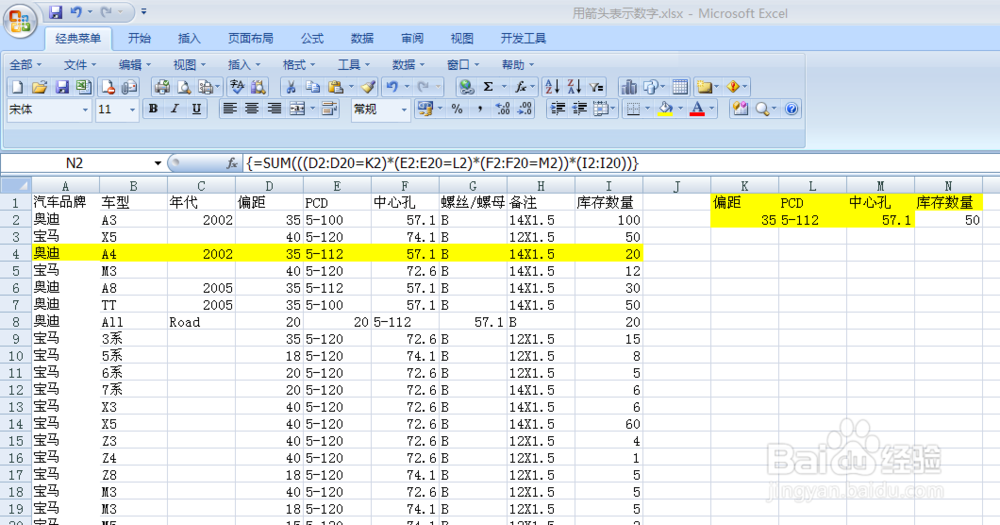Image resolution: width=1000 pixels, height=525 pixels.
Task: Click the blue help question mark icon
Action: point(791,109)
